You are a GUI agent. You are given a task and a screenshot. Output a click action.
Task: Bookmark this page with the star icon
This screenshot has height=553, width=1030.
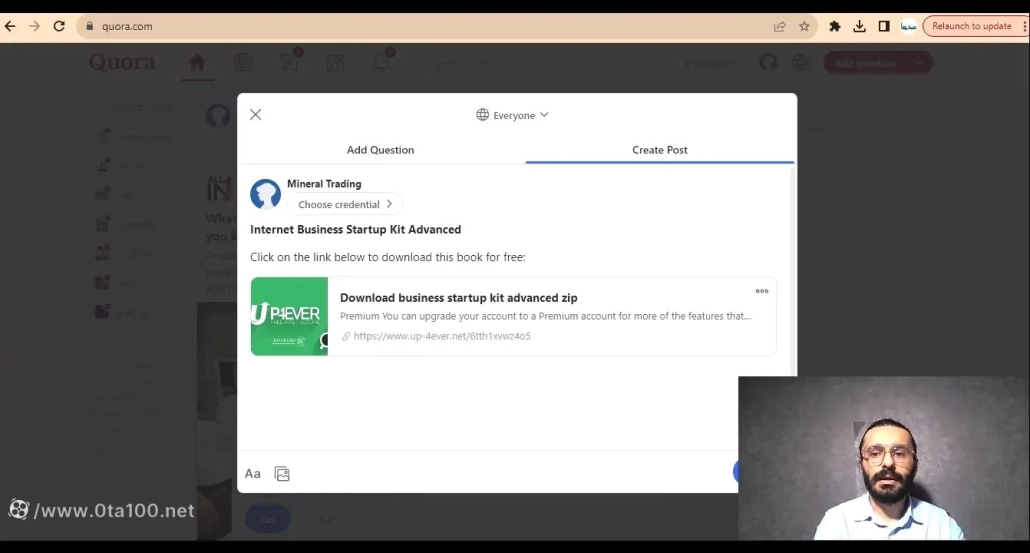[x=804, y=27]
